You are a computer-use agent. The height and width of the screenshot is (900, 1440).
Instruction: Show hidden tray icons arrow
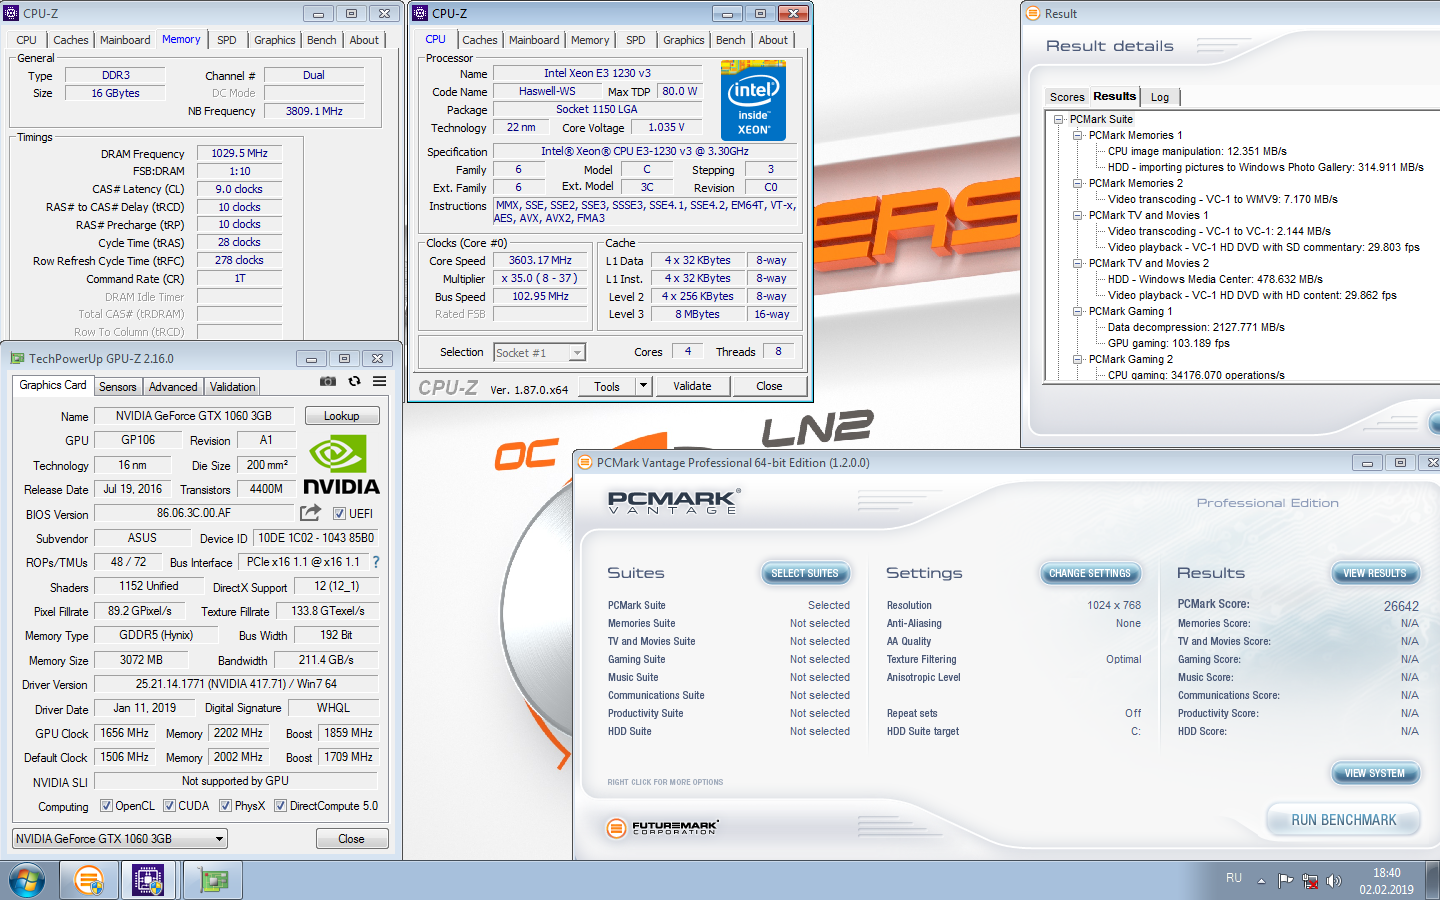point(1261,881)
